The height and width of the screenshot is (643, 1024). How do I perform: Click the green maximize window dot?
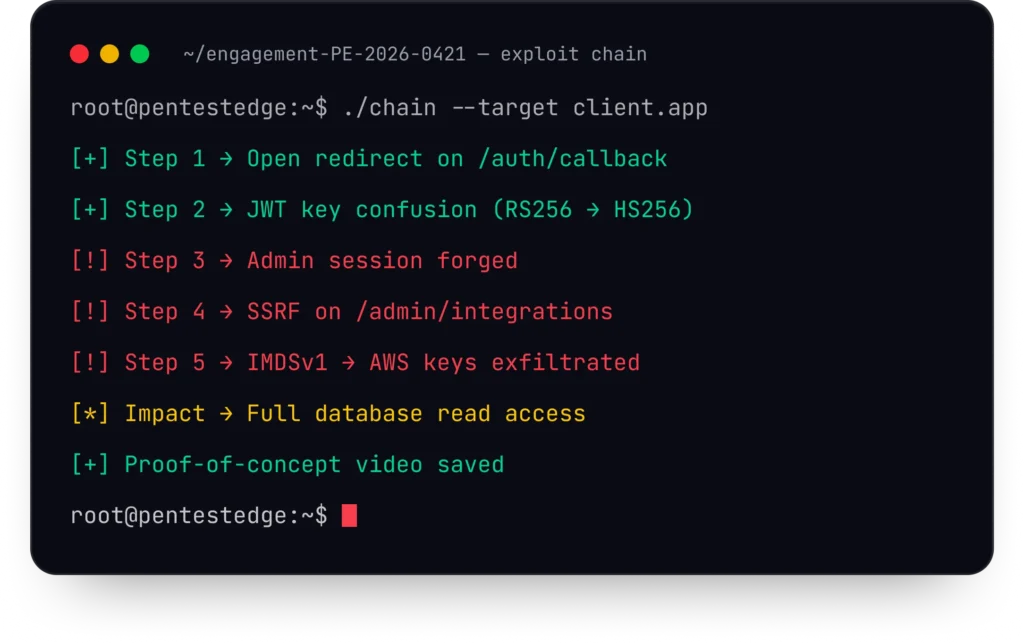[140, 54]
